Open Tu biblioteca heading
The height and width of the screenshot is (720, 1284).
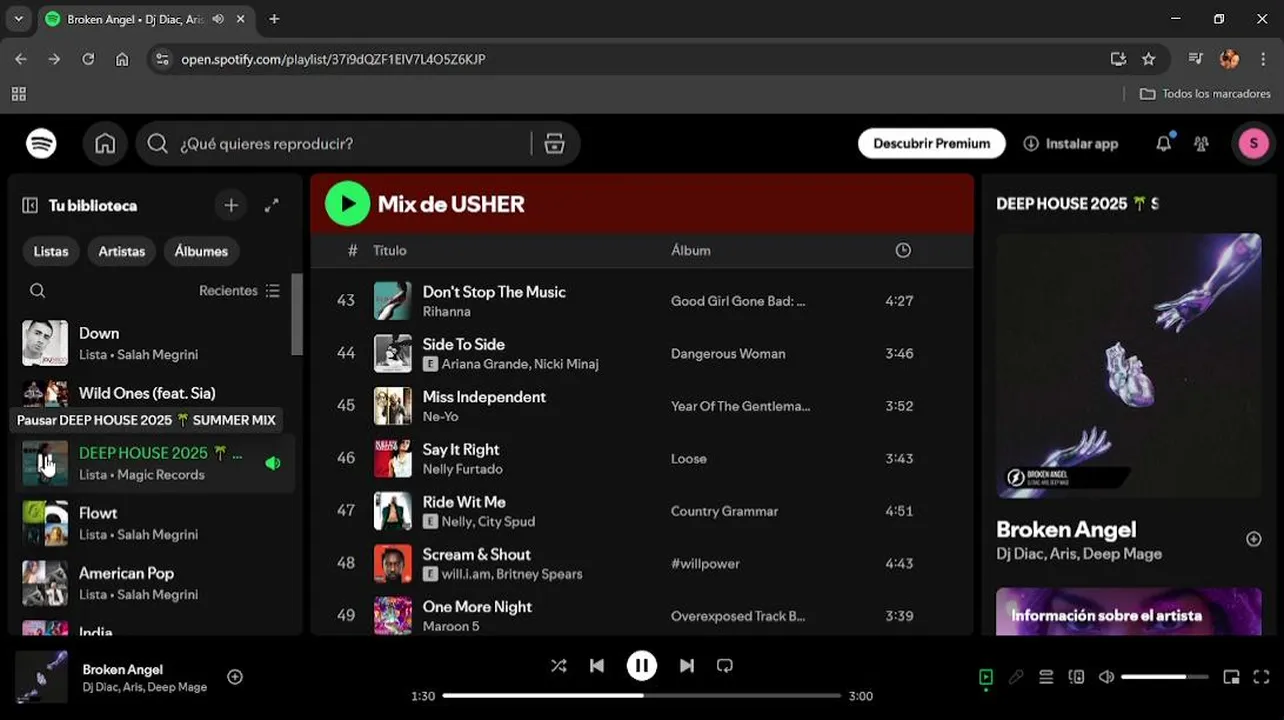click(93, 205)
